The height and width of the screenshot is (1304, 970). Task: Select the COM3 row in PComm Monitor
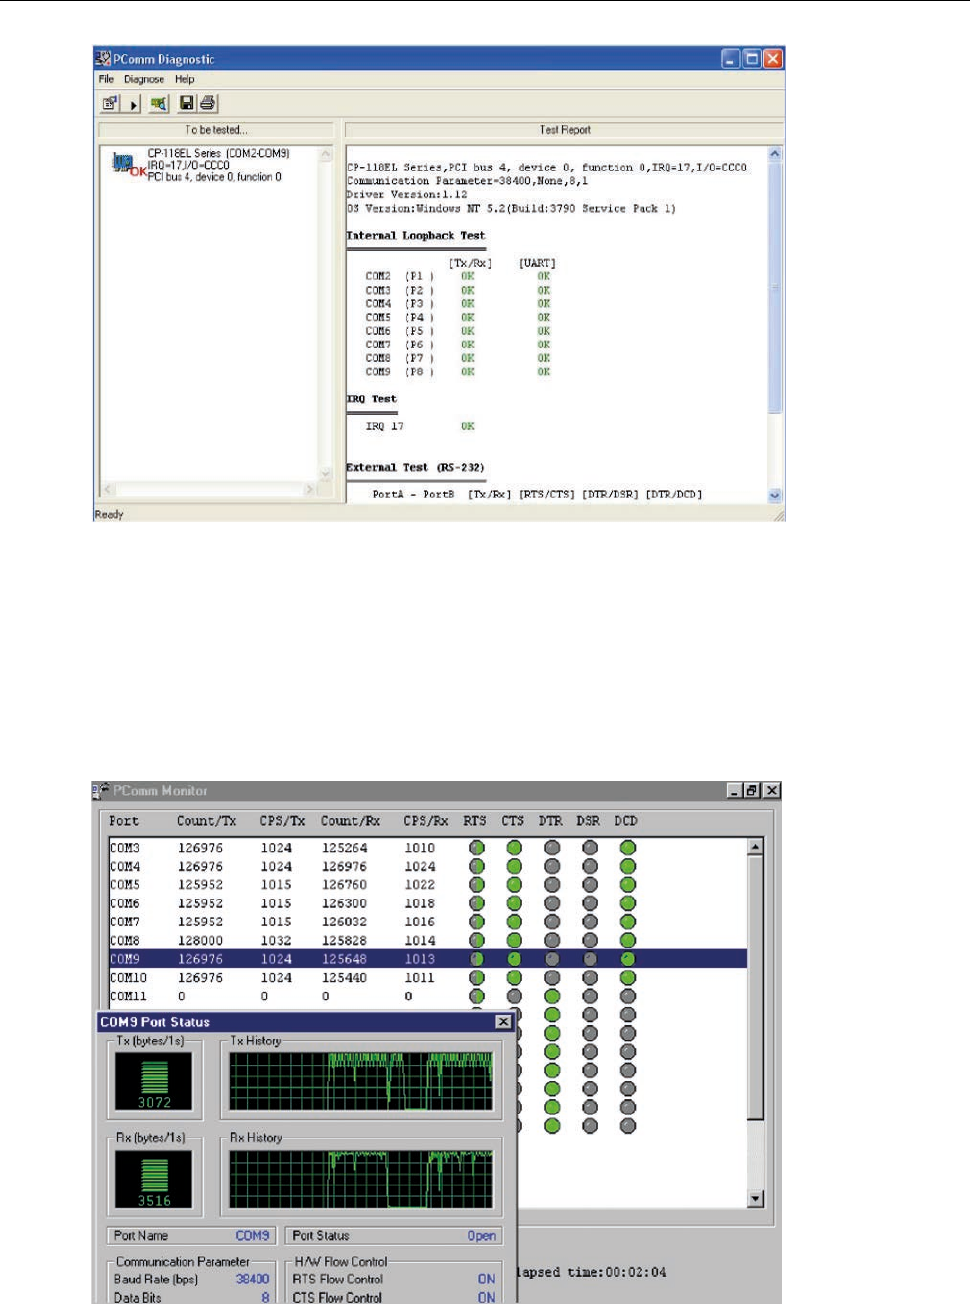428,848
